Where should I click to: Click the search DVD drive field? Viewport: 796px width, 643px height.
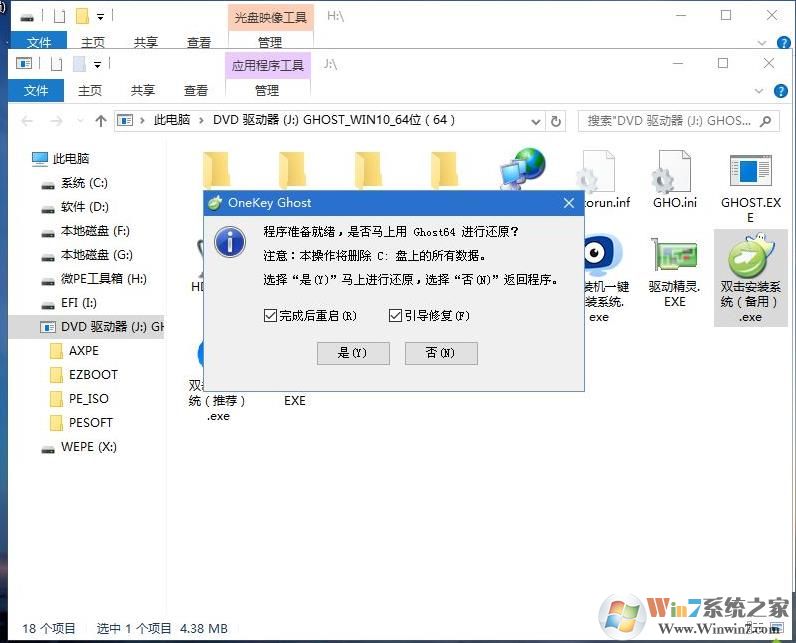678,121
